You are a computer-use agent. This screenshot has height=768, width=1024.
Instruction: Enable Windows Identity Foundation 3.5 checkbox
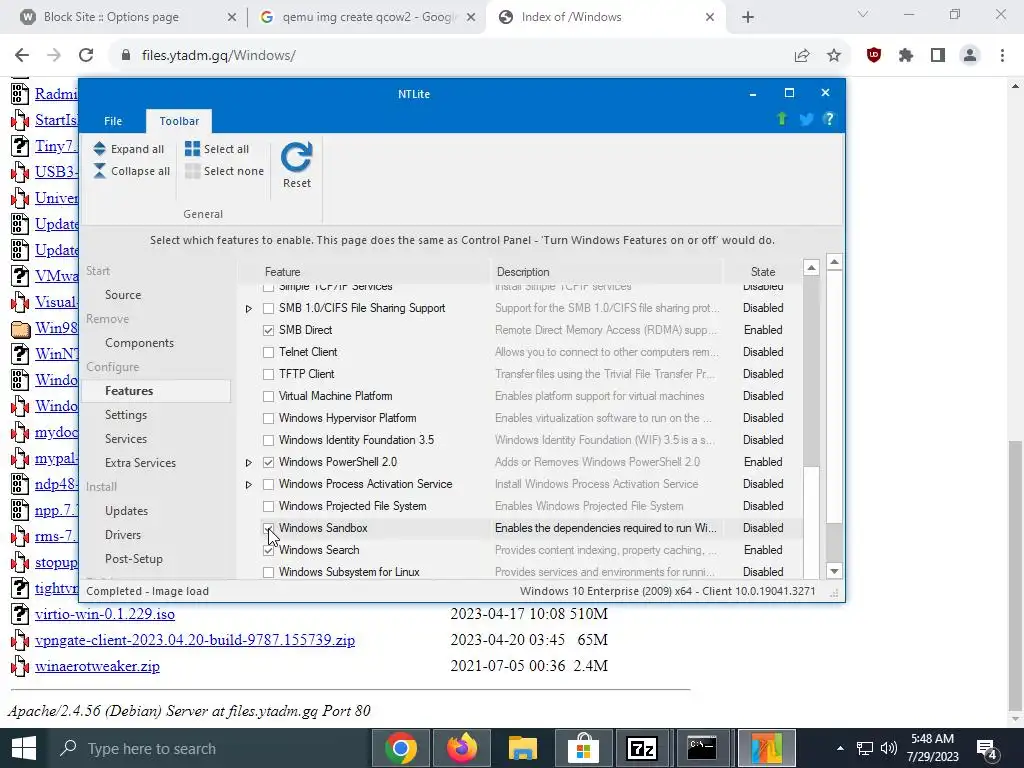coord(268,440)
